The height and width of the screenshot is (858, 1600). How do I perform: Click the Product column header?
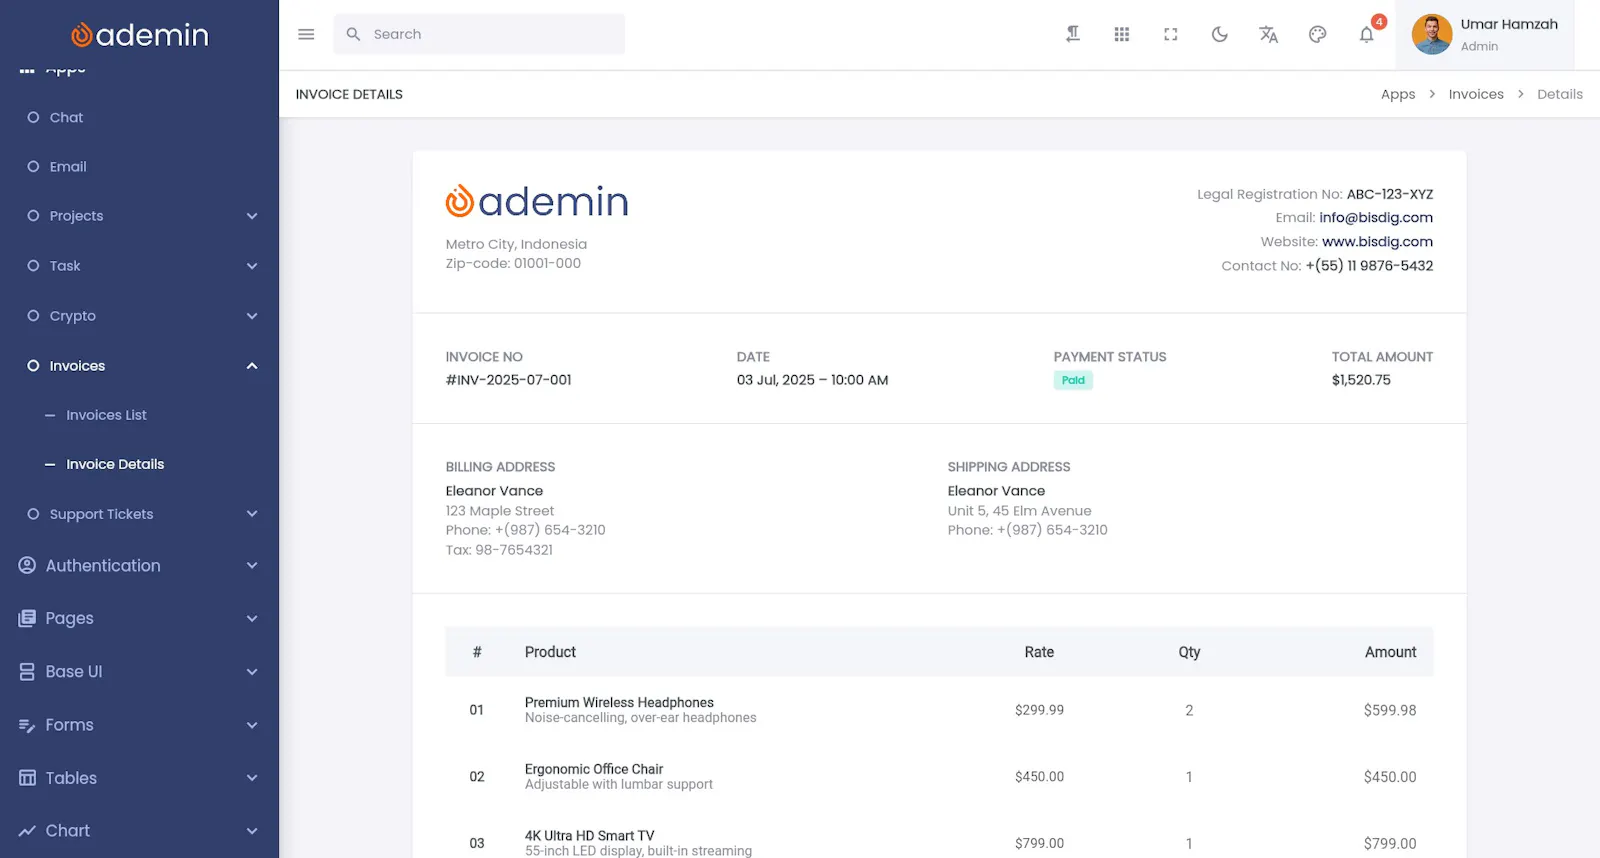click(x=550, y=652)
